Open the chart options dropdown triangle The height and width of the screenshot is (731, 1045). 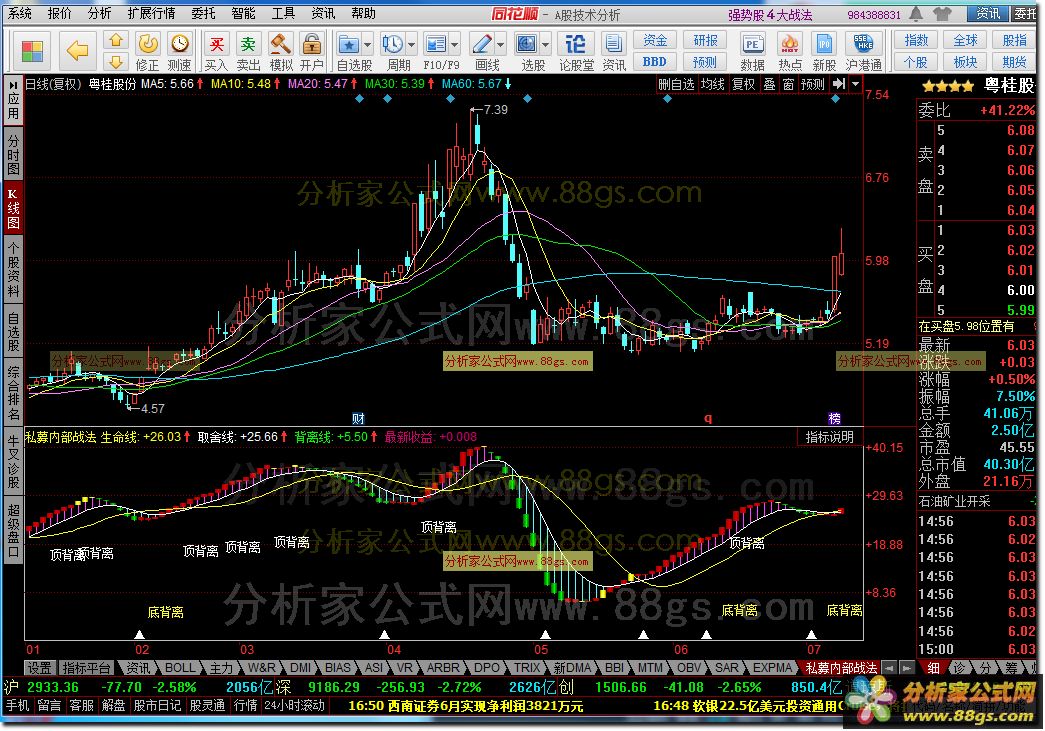point(856,84)
